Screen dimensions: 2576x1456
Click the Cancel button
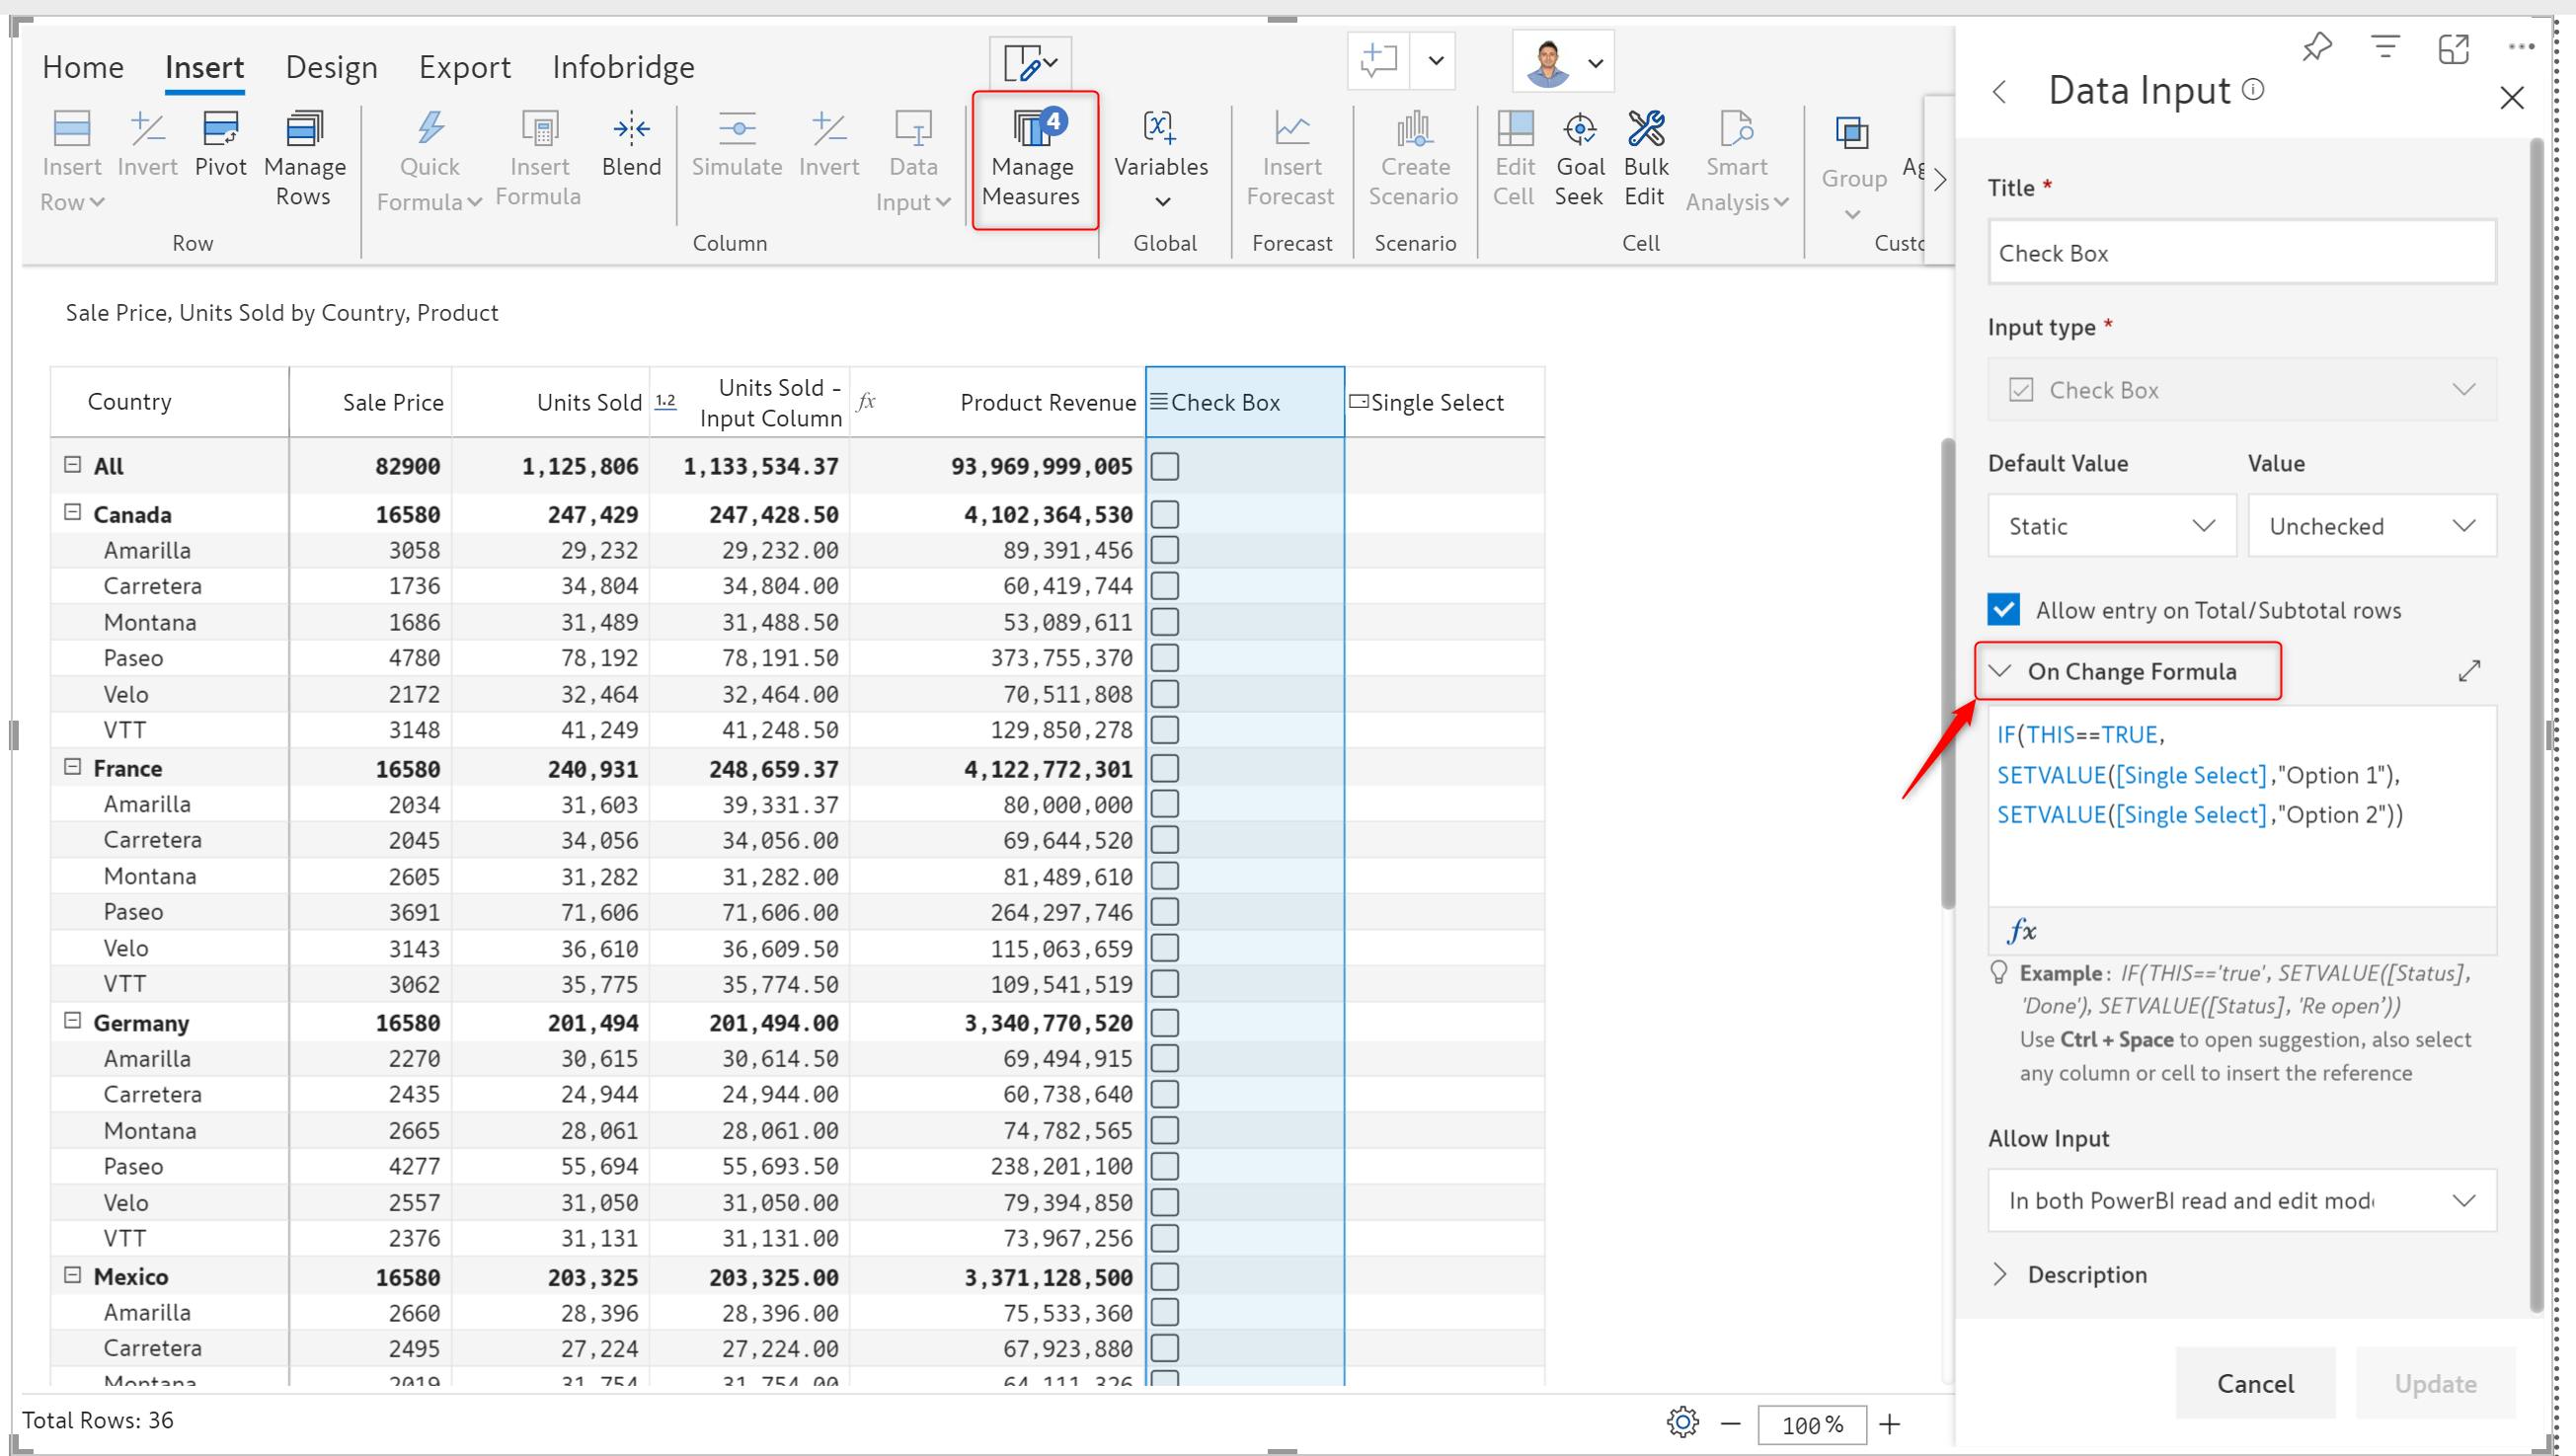2255,1383
